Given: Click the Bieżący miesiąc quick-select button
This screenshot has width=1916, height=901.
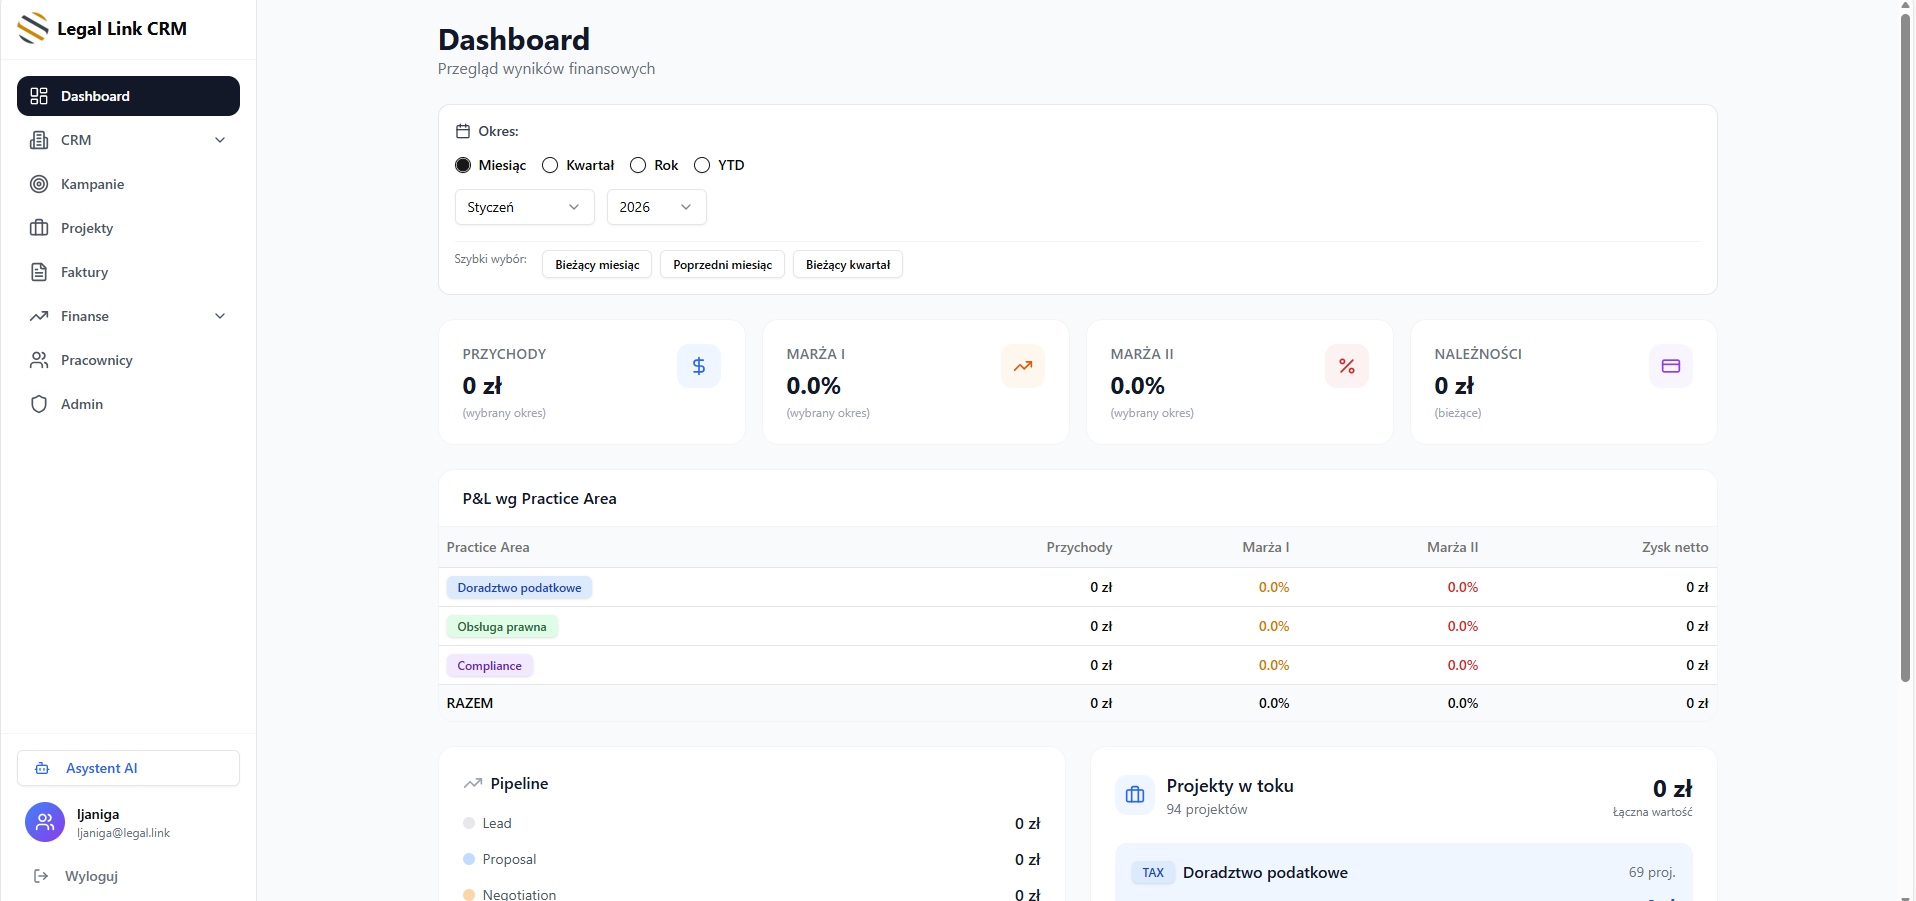Looking at the screenshot, I should pyautogui.click(x=597, y=264).
